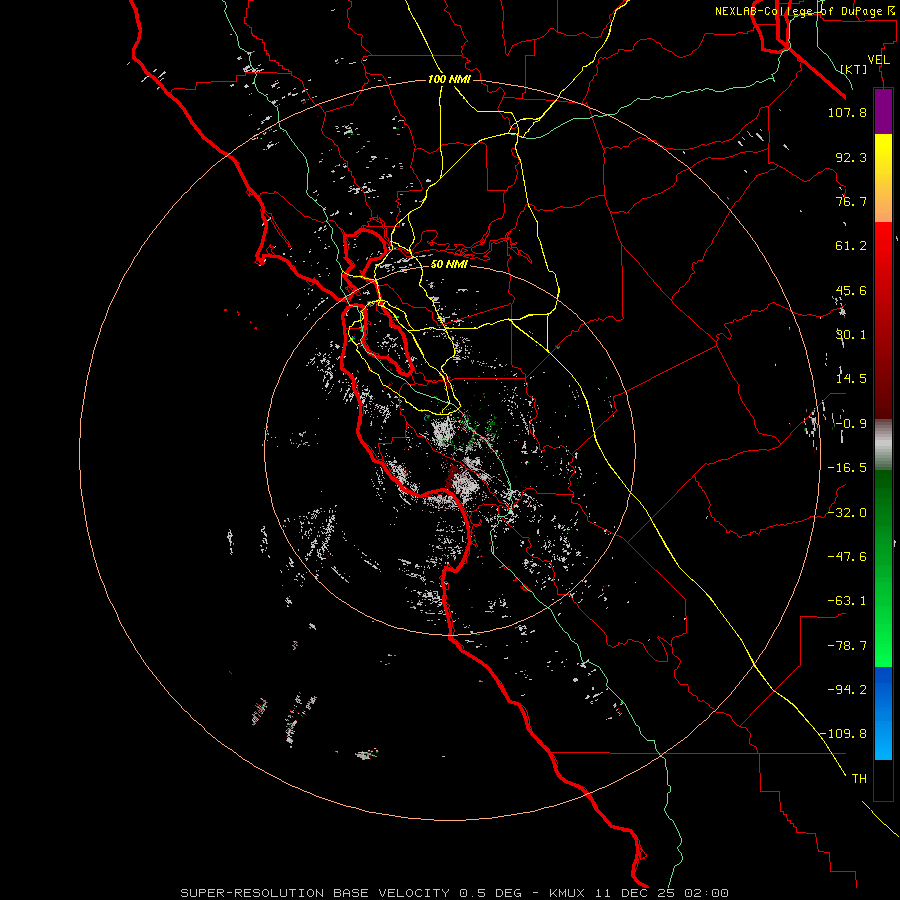
Task: Click the 107.8 velocity scale value
Action: click(847, 112)
